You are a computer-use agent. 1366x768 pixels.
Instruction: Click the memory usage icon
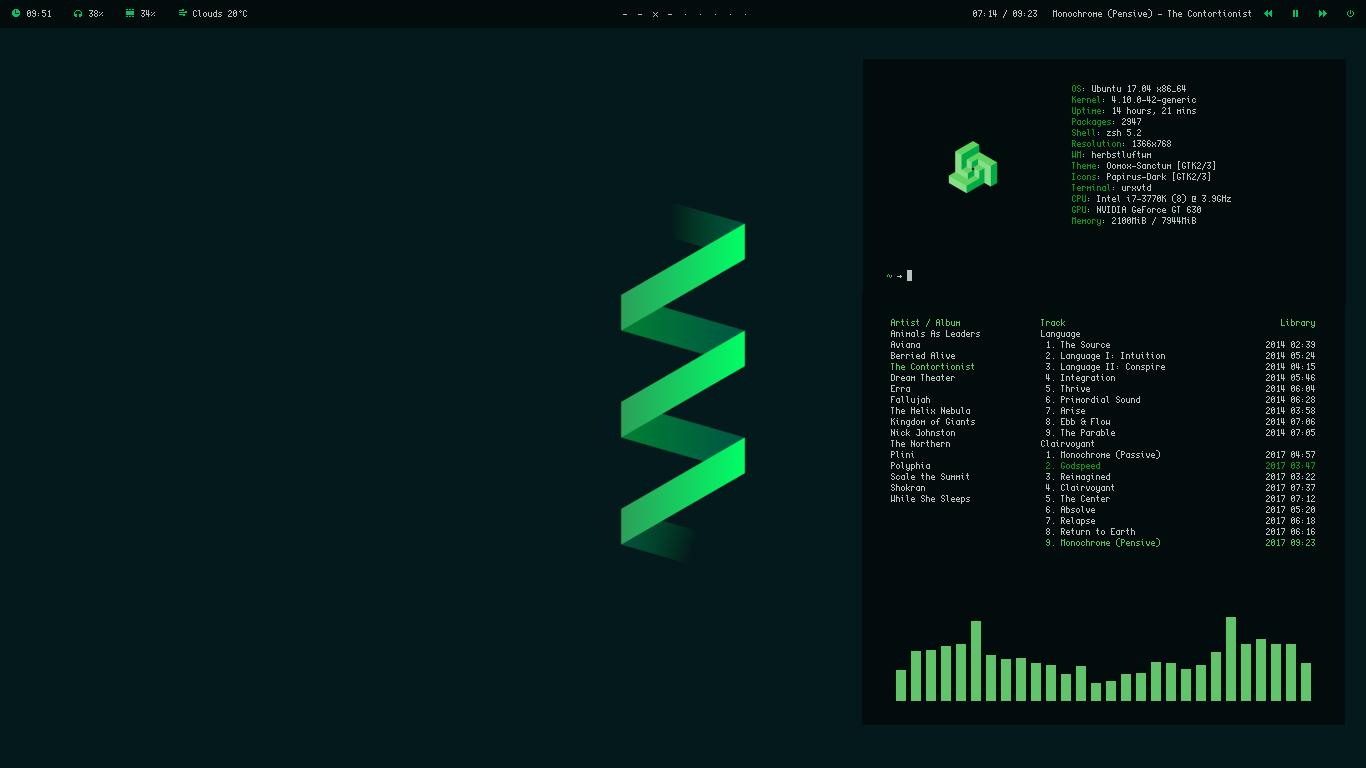pyautogui.click(x=130, y=14)
